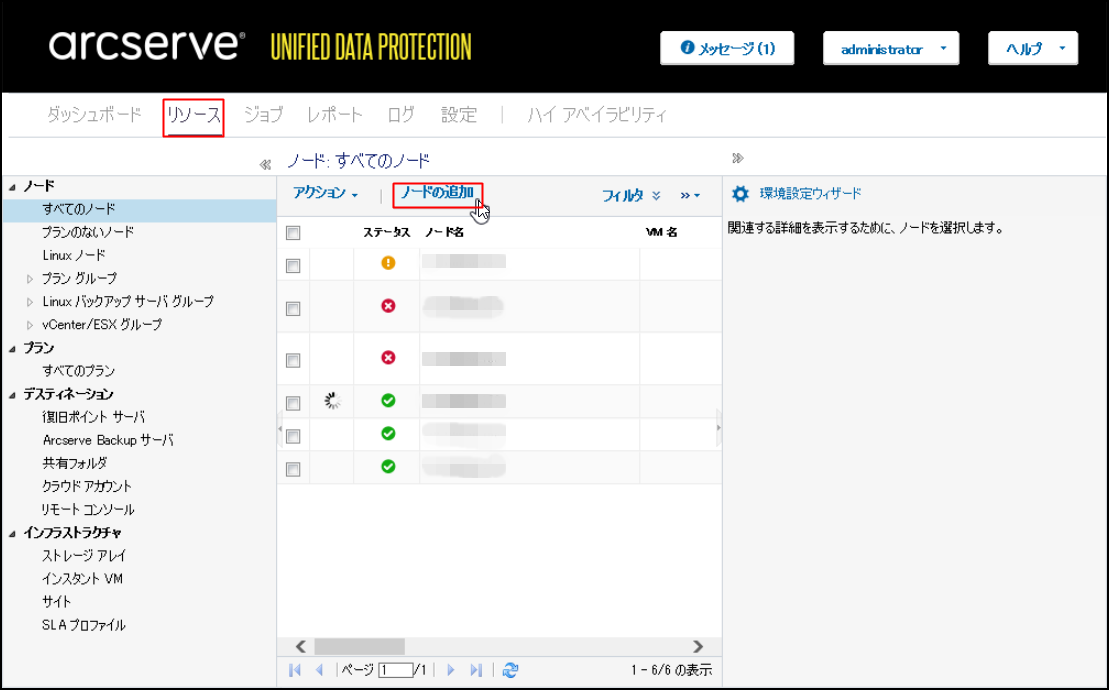
Task: Open the アクション dropdown
Action: 325,193
